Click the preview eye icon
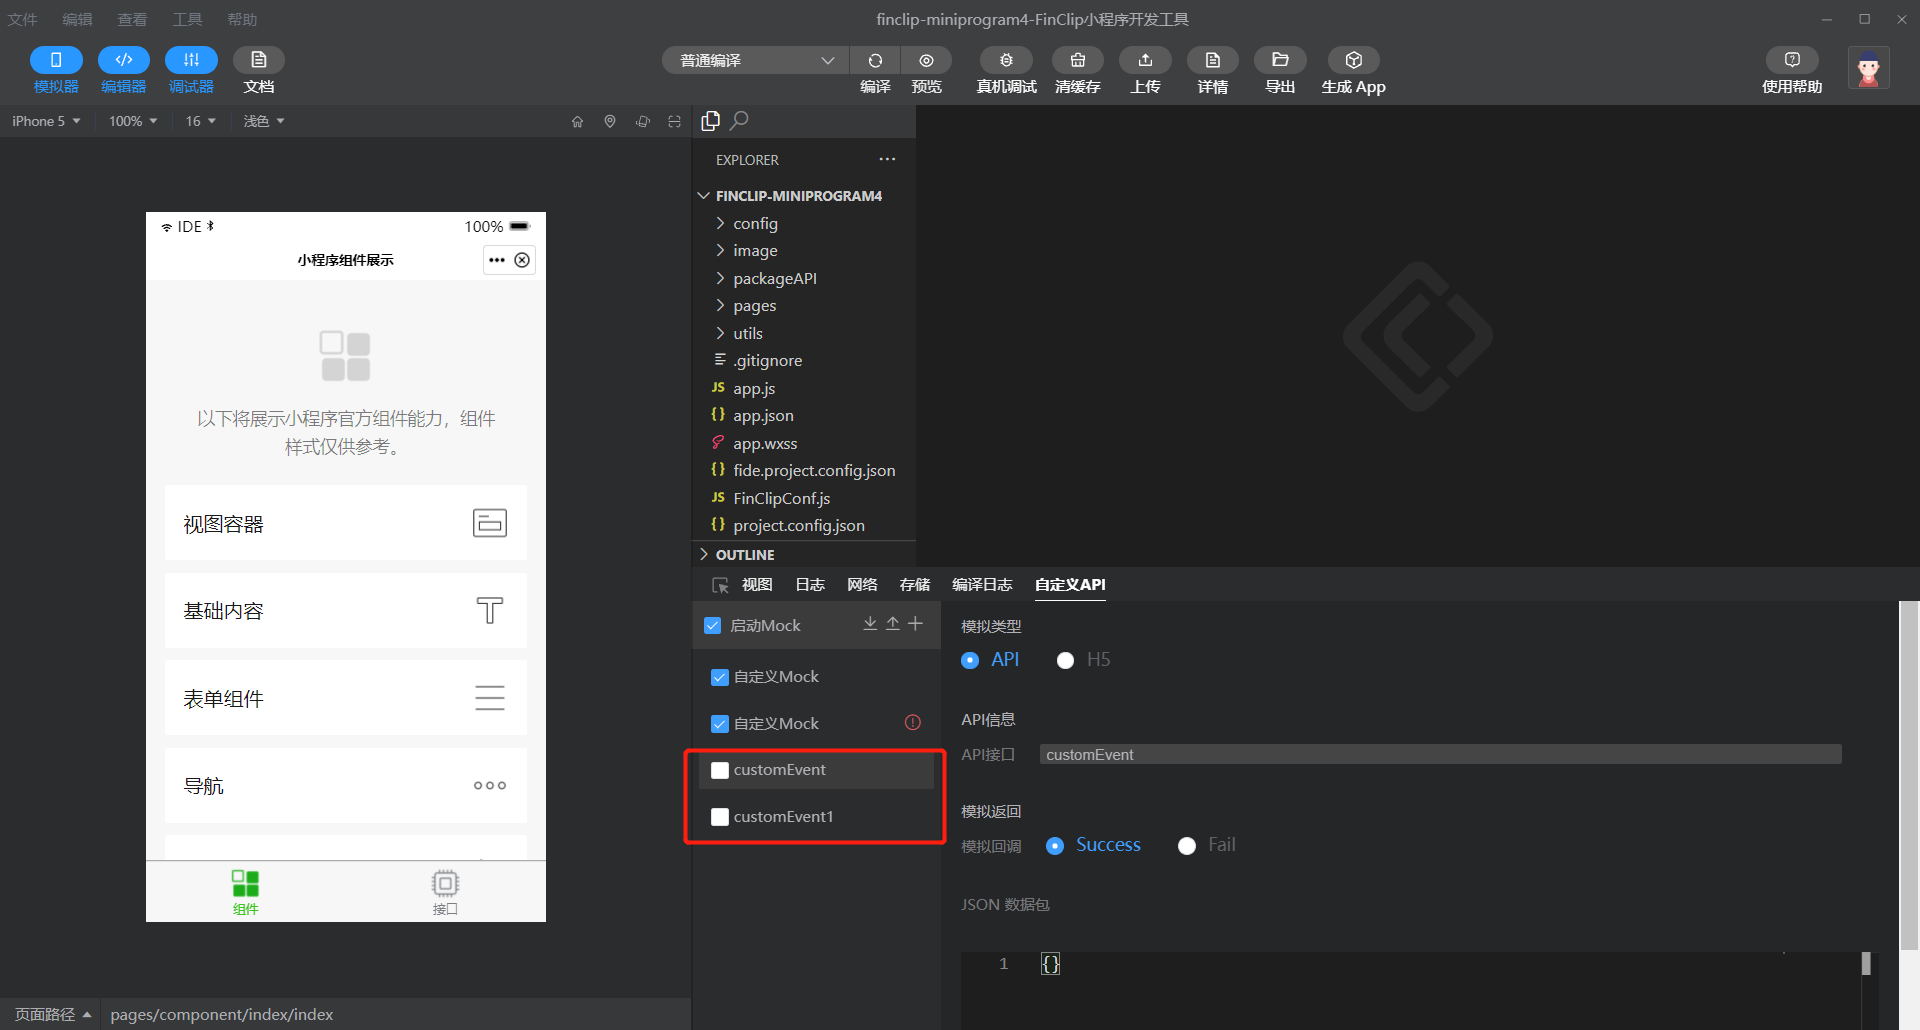The height and width of the screenshot is (1030, 1920). pyautogui.click(x=927, y=60)
